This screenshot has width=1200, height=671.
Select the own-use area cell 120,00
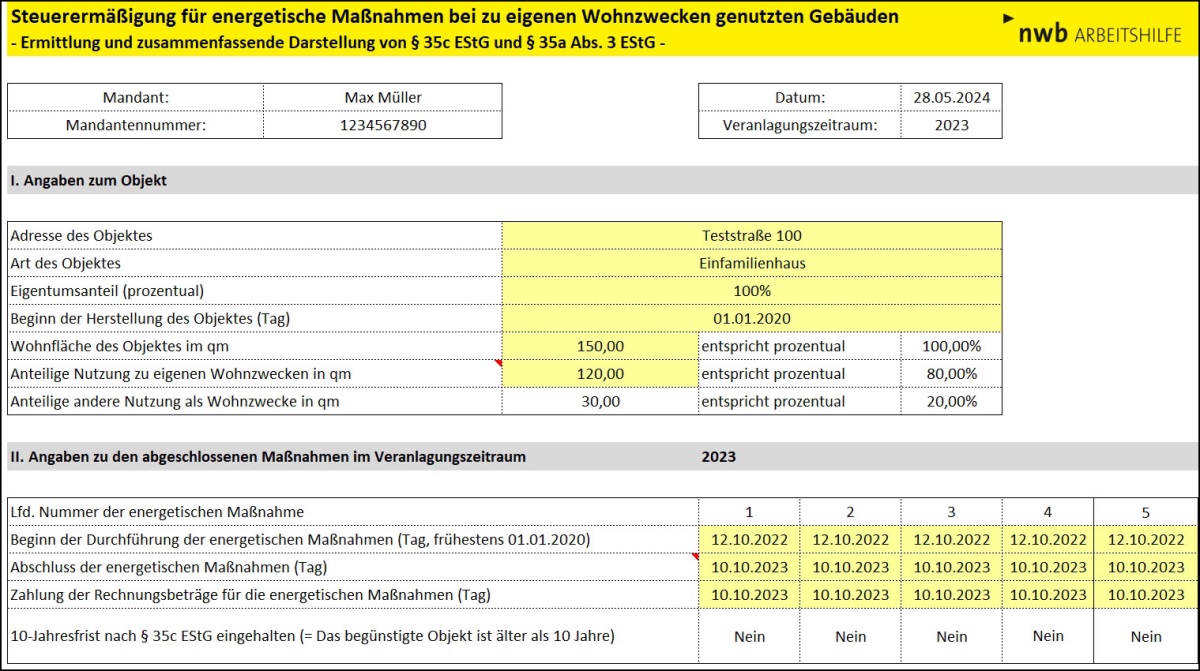coord(600,374)
